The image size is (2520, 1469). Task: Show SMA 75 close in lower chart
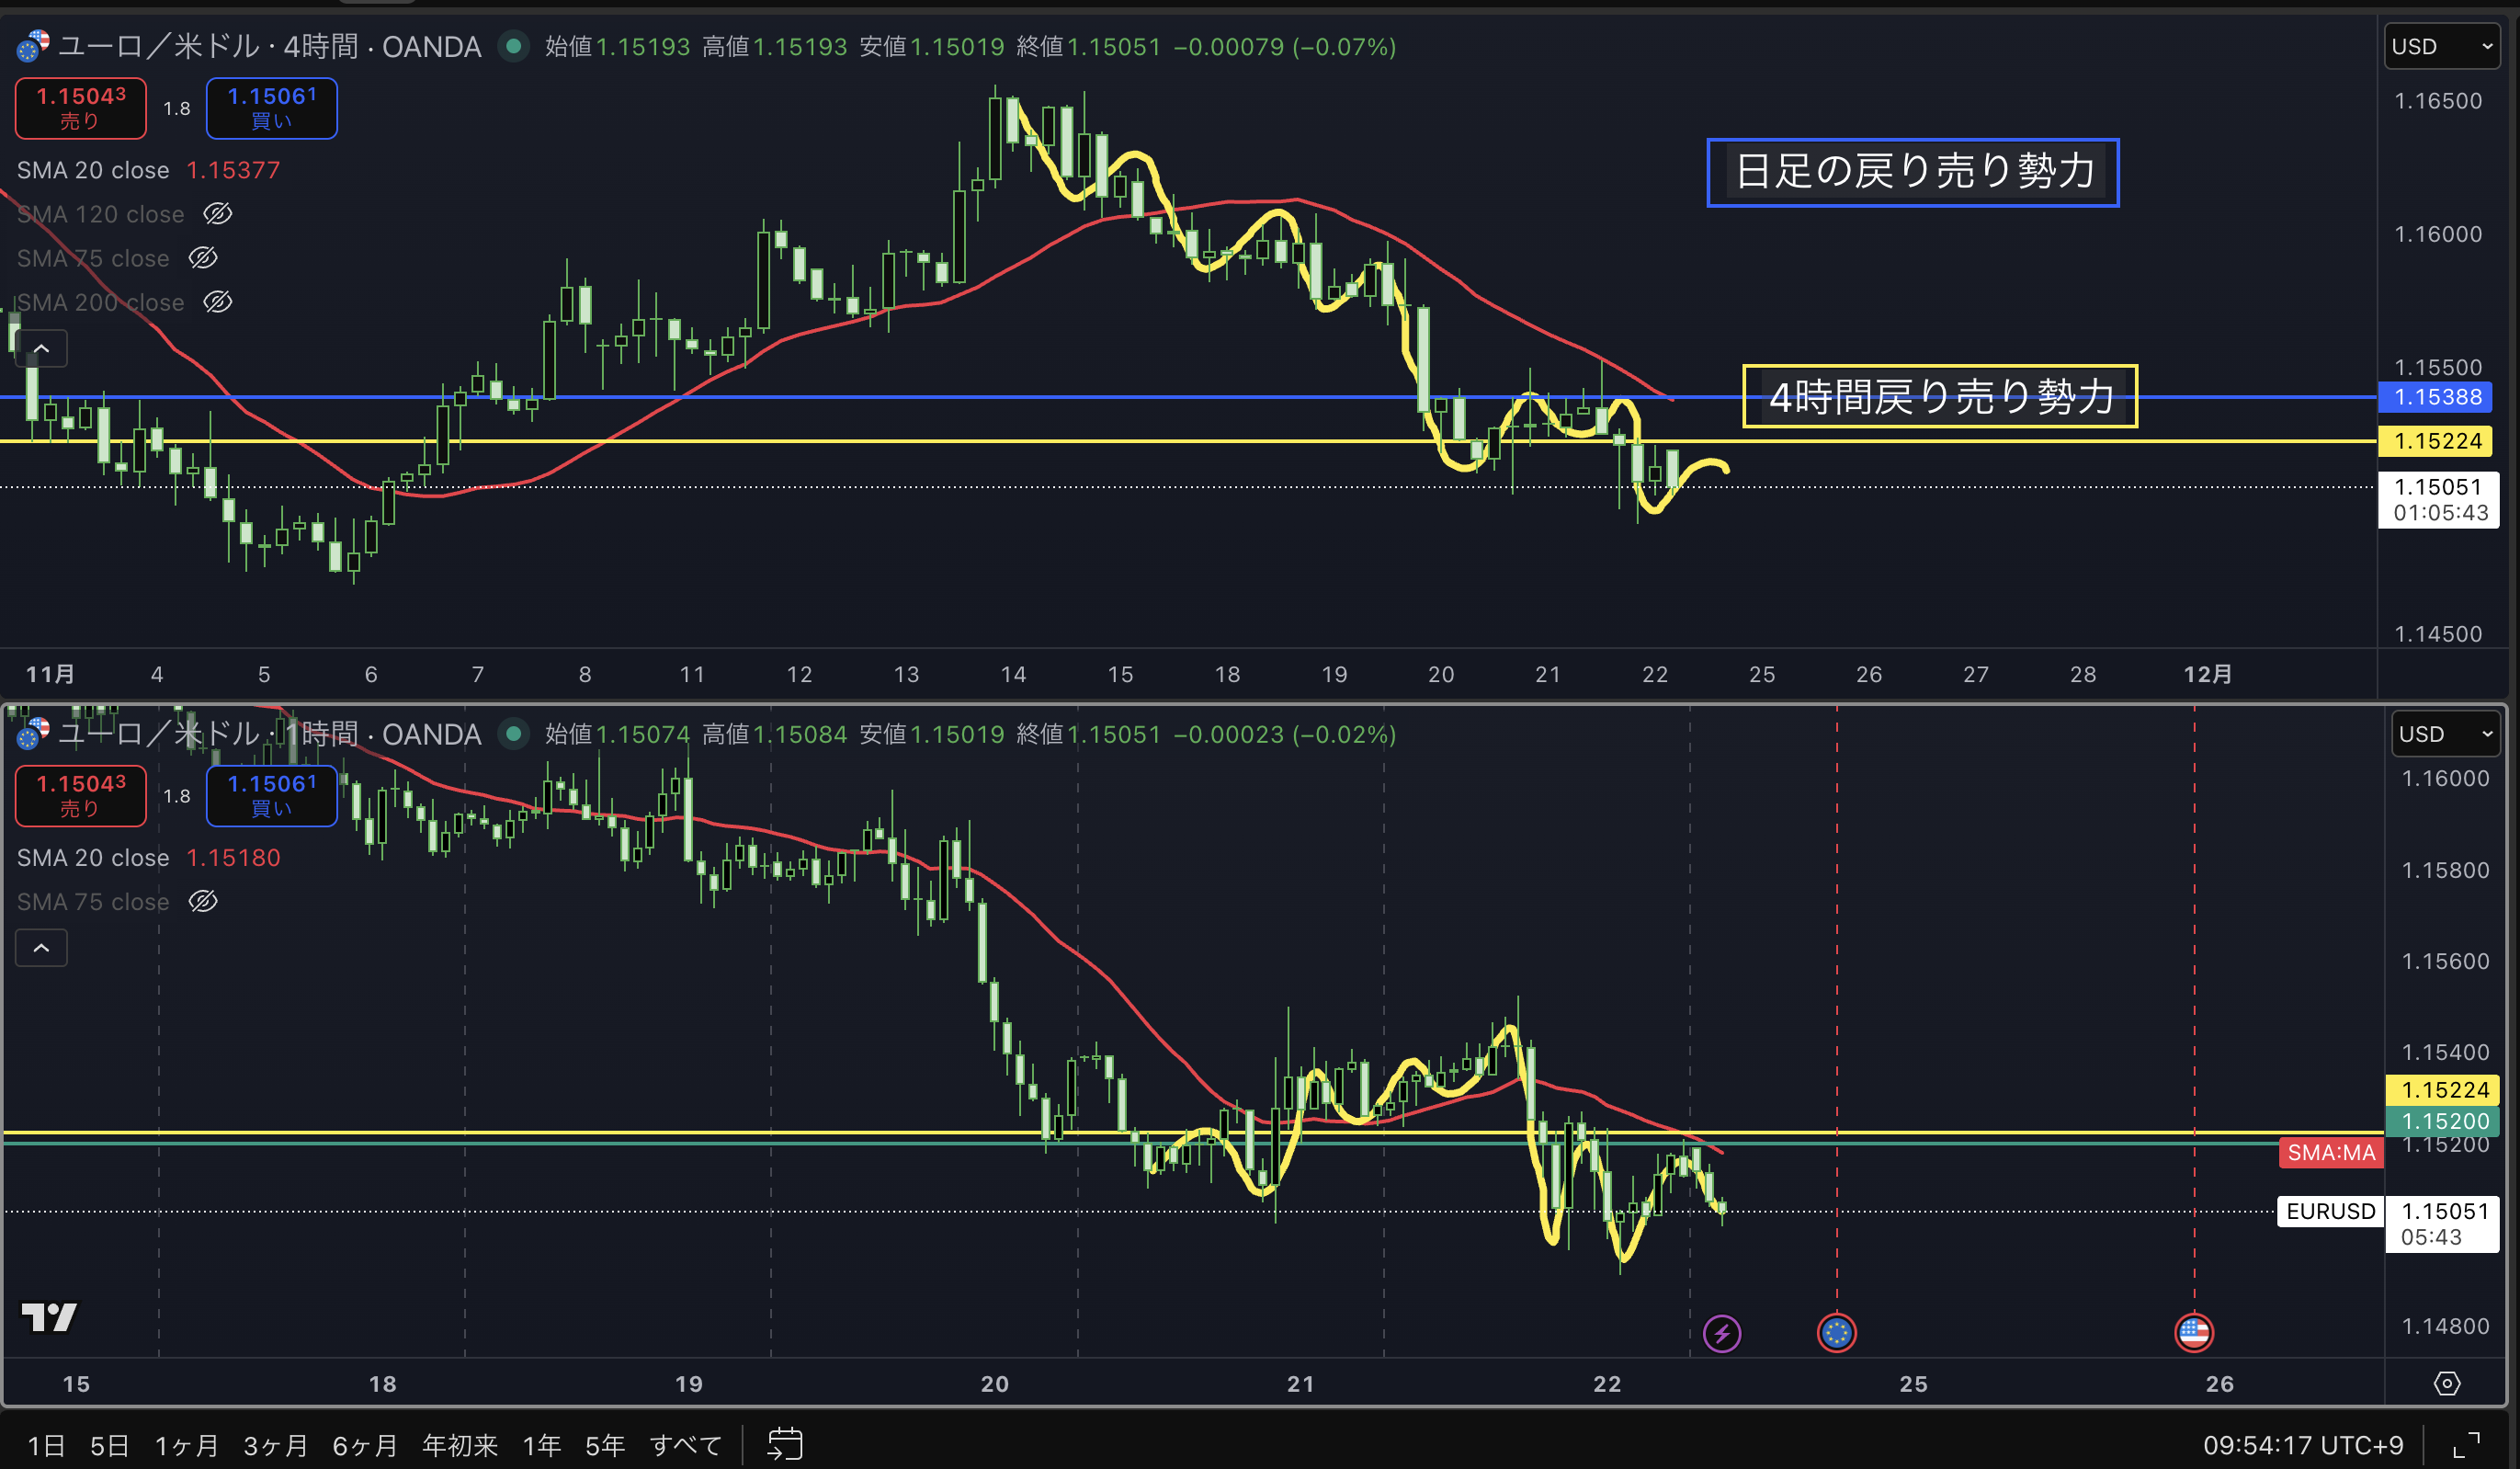203,902
